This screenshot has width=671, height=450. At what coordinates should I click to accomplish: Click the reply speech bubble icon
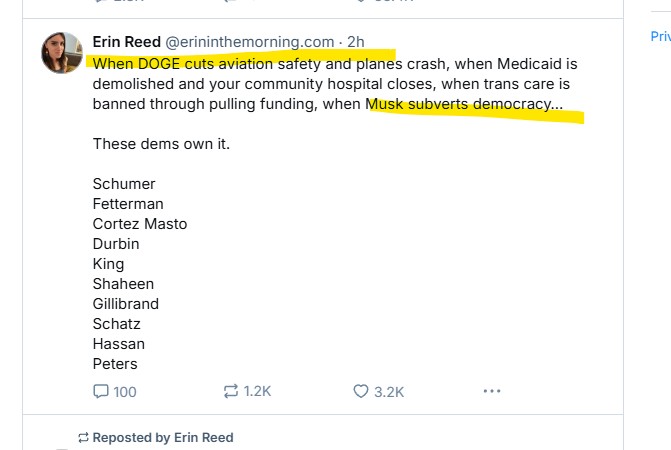[101, 392]
